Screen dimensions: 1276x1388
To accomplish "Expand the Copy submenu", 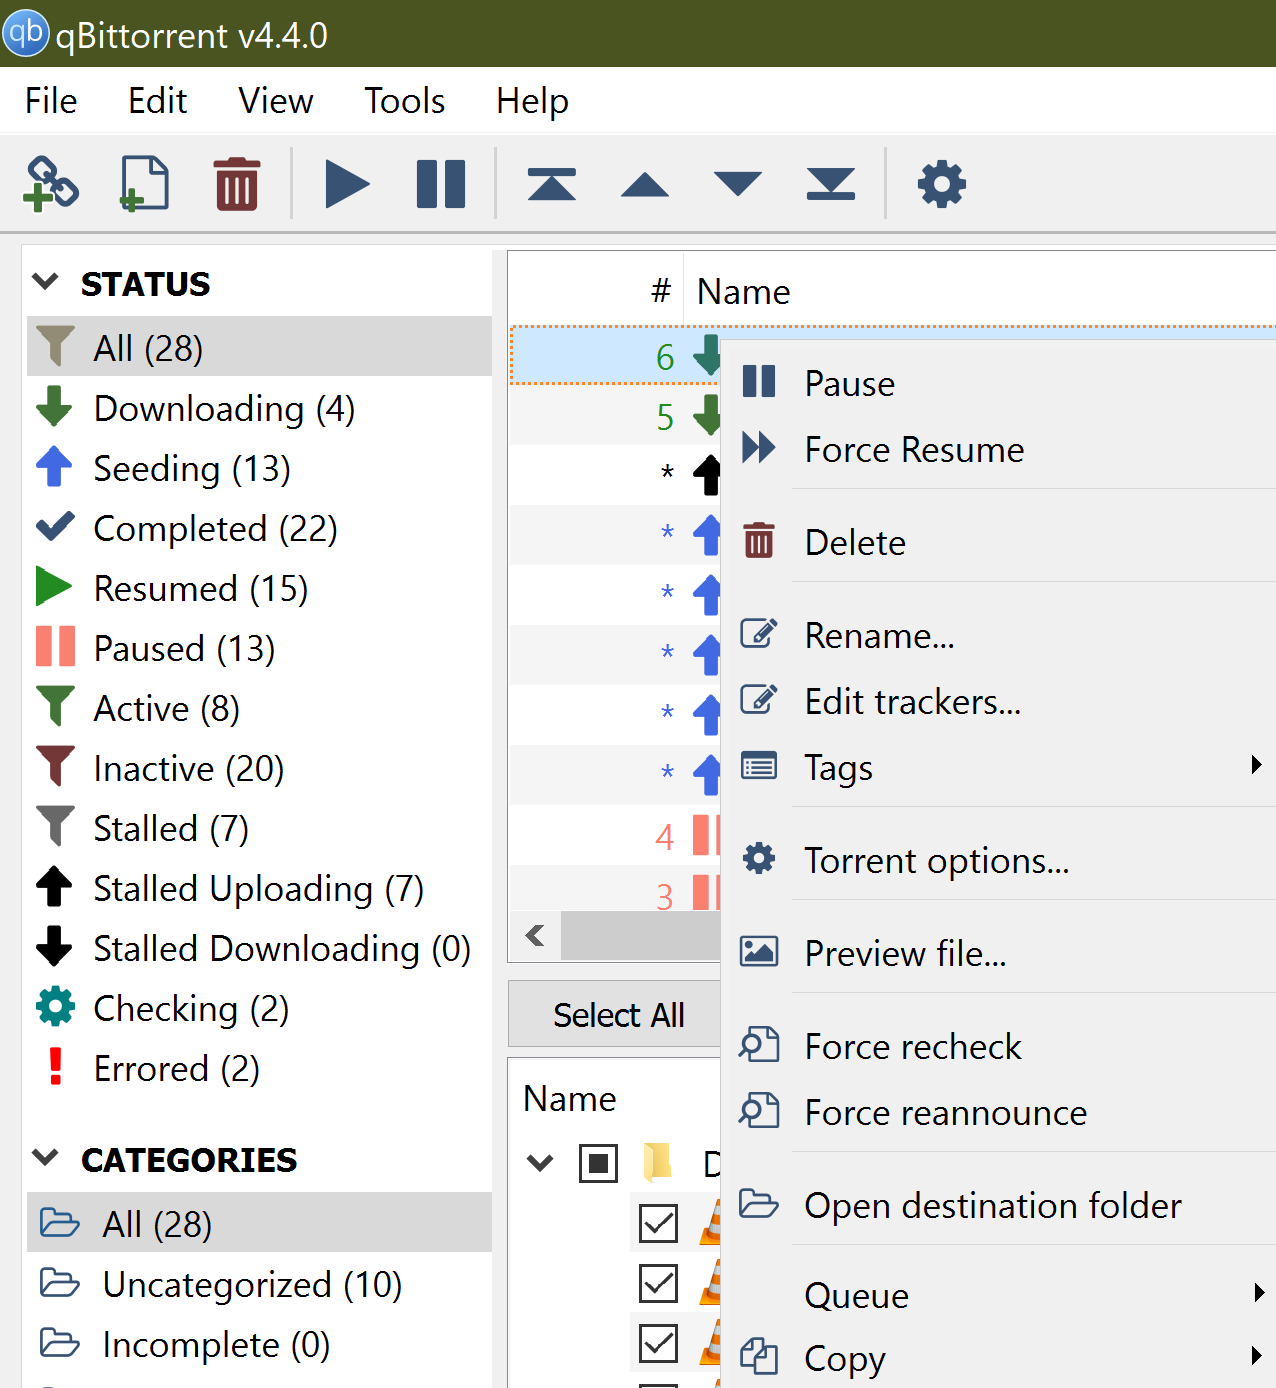I will pos(999,1358).
